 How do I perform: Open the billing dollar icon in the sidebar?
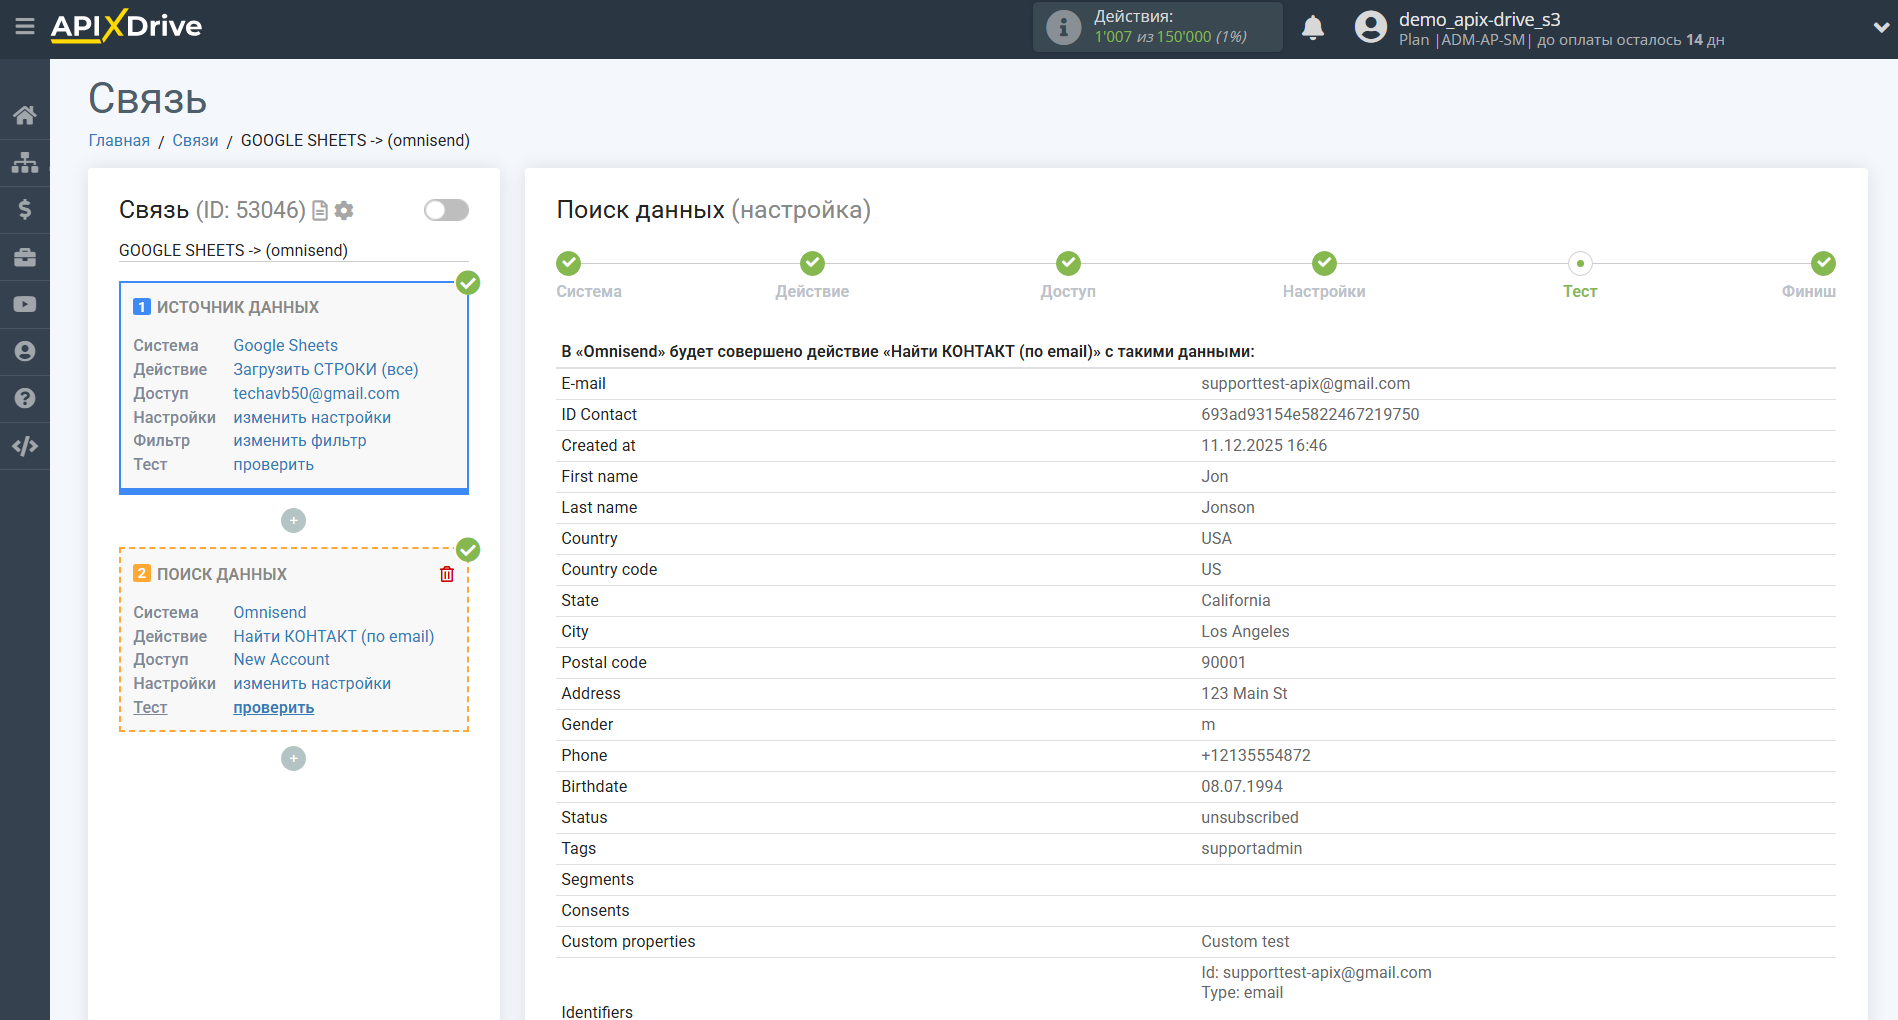pos(25,209)
